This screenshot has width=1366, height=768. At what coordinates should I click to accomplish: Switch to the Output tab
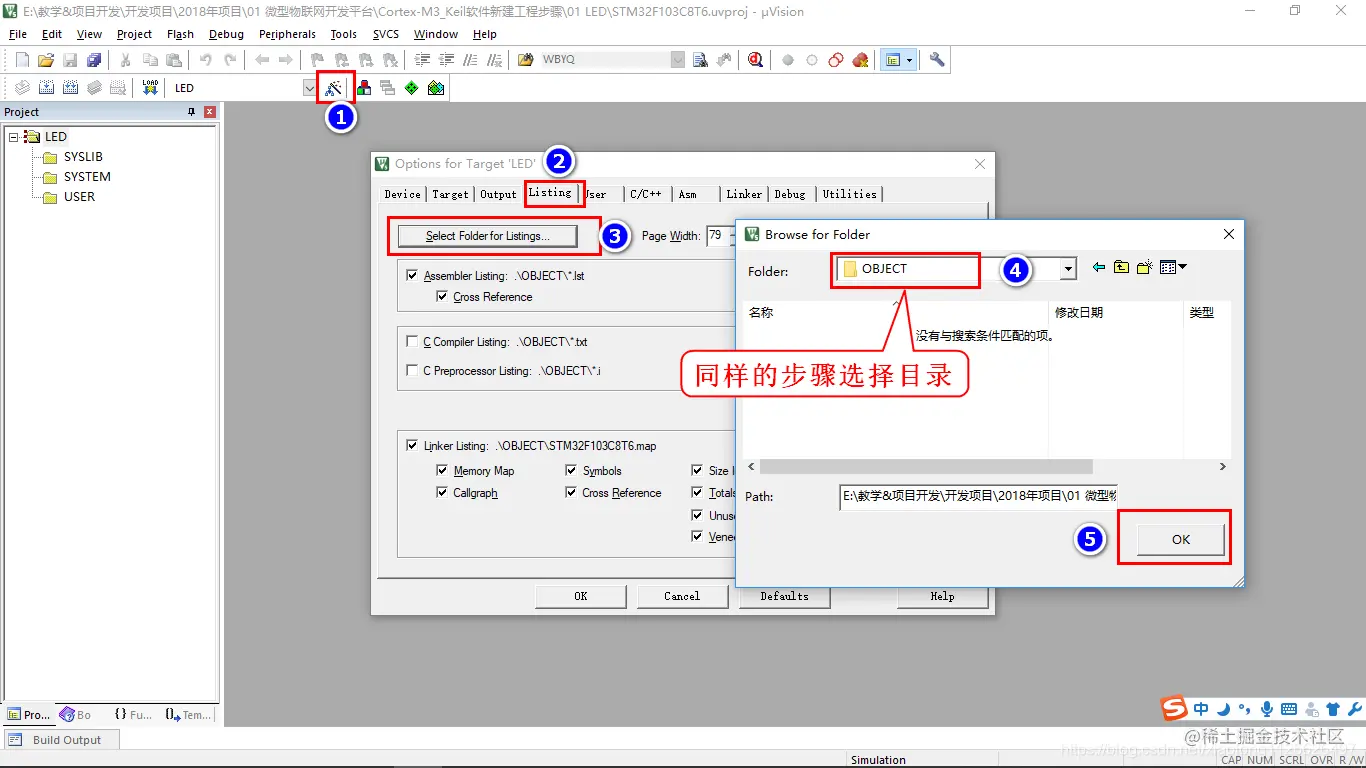click(x=498, y=194)
